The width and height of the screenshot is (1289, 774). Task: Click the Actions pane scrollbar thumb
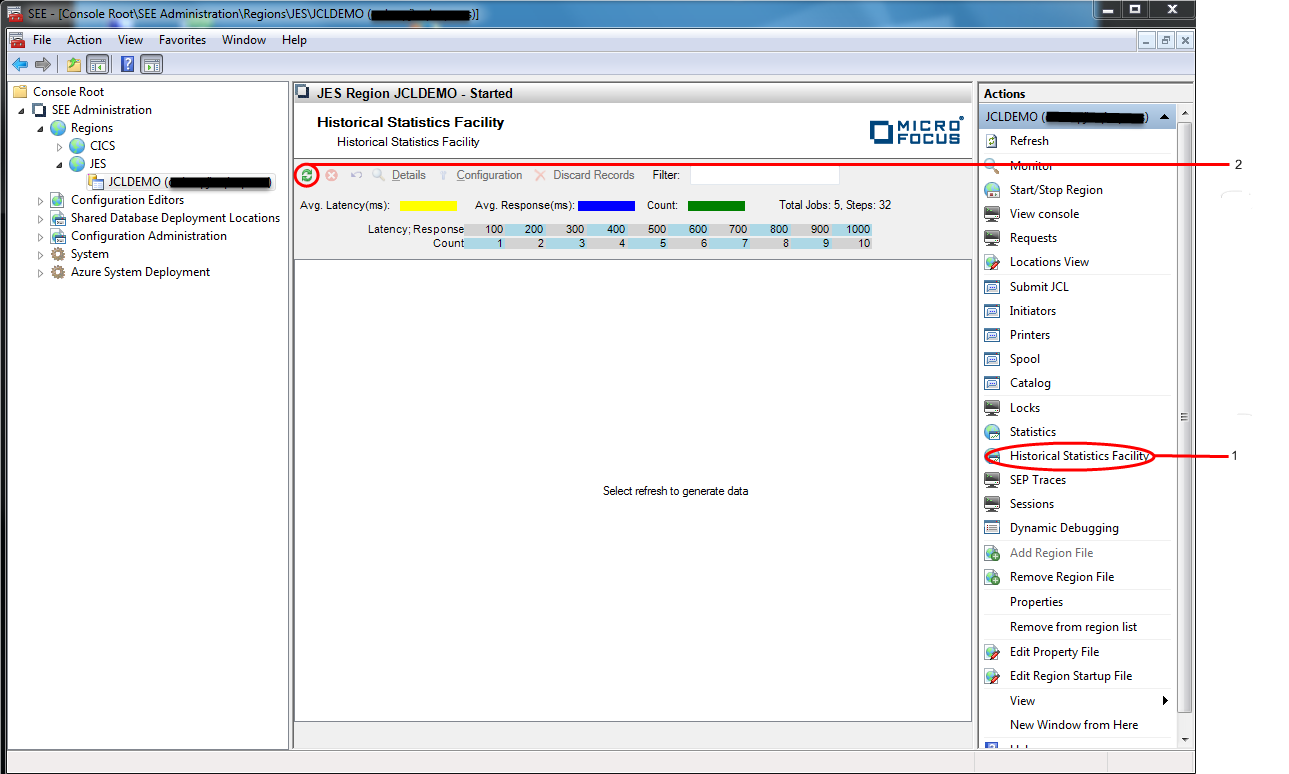pyautogui.click(x=1185, y=417)
